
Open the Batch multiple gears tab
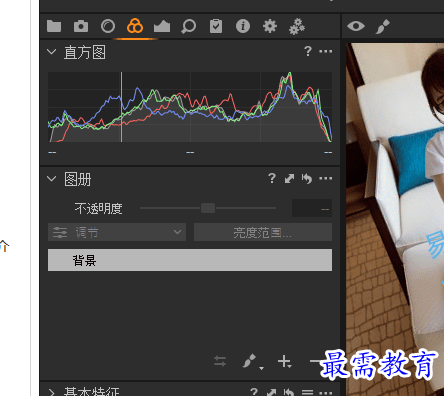(x=297, y=26)
